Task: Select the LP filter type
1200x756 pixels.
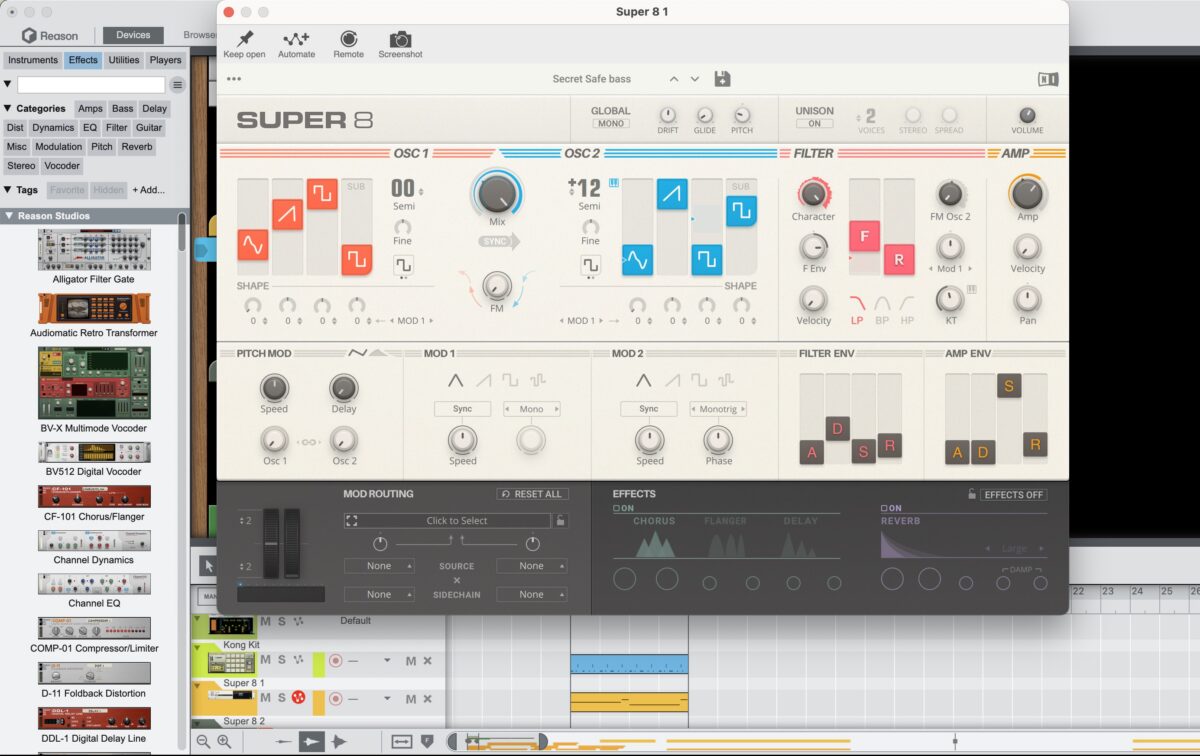Action: (x=857, y=308)
